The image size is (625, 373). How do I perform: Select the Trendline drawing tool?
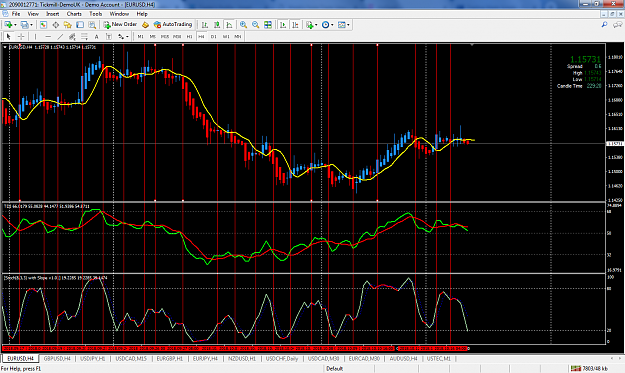click(x=60, y=36)
